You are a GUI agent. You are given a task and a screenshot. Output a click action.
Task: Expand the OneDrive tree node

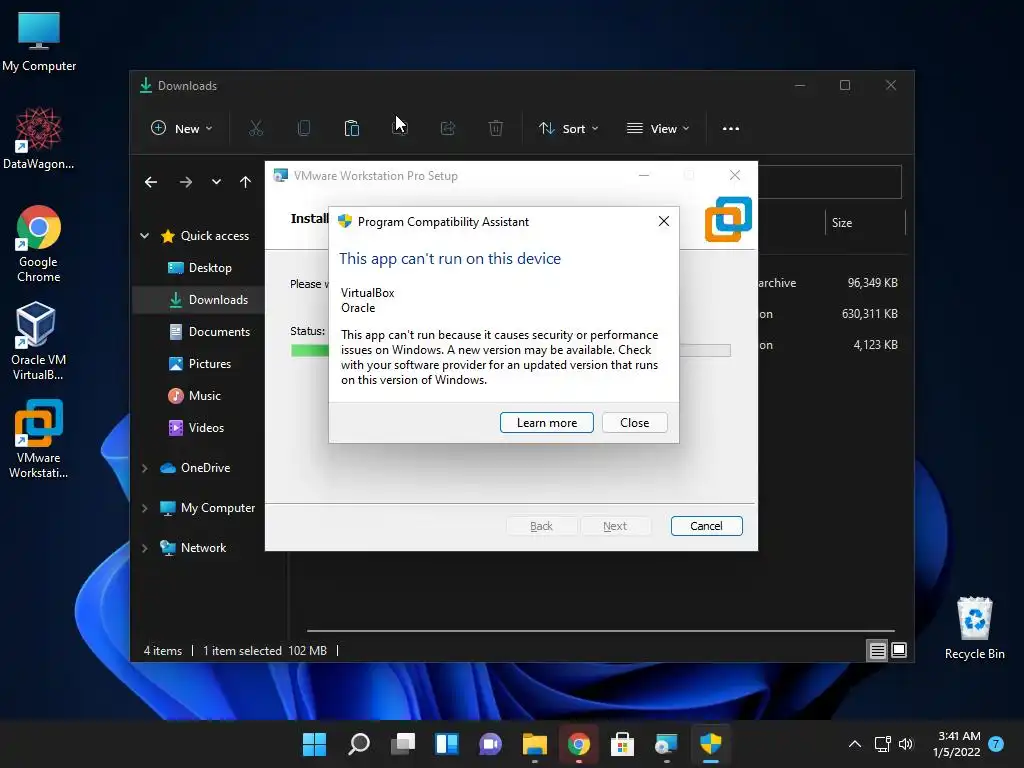144,468
